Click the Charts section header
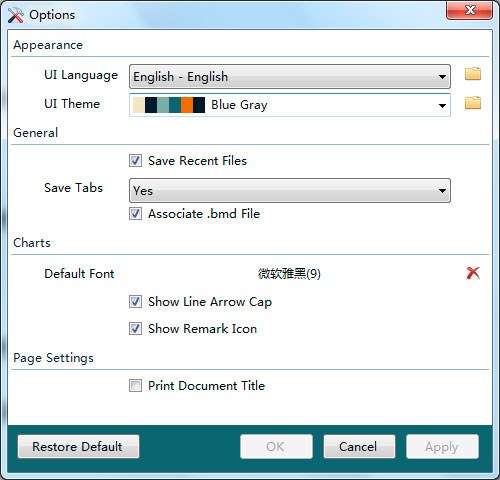Screen dimensions: 500x480 32,243
